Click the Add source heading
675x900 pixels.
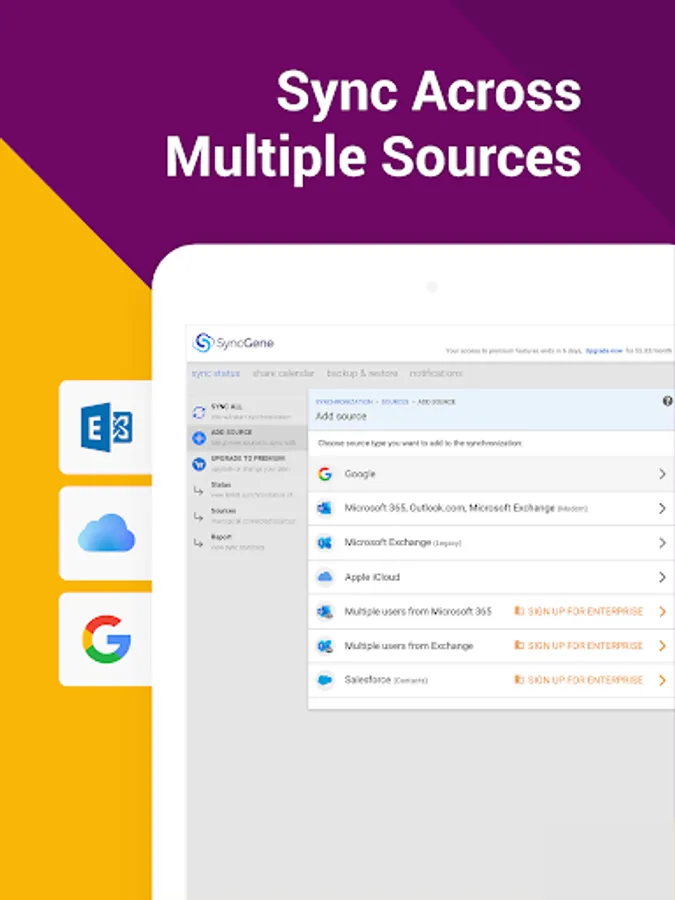point(341,416)
